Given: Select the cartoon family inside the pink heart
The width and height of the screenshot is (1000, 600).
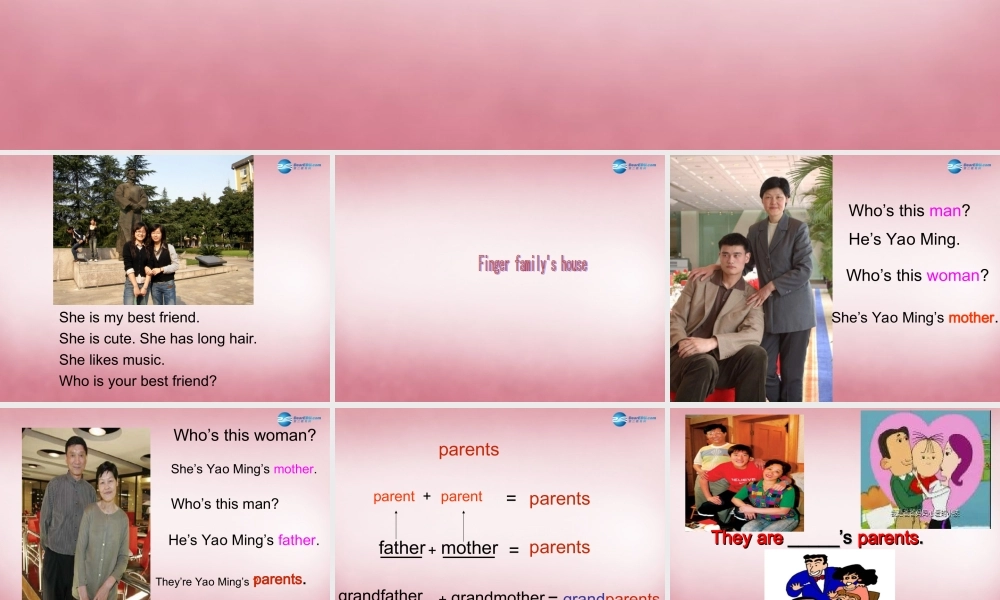Looking at the screenshot, I should 925,469.
